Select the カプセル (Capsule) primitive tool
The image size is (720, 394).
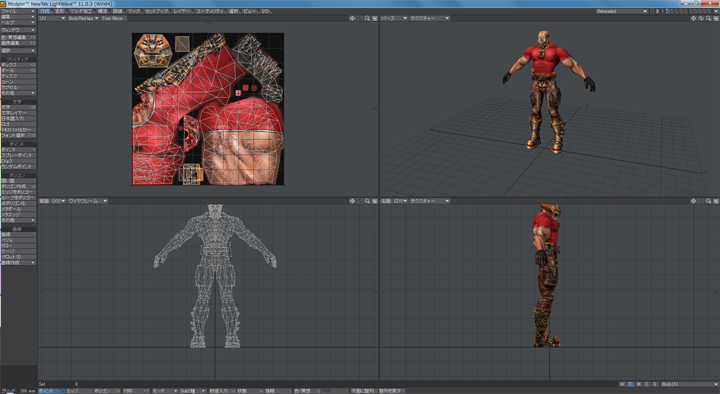point(18,87)
